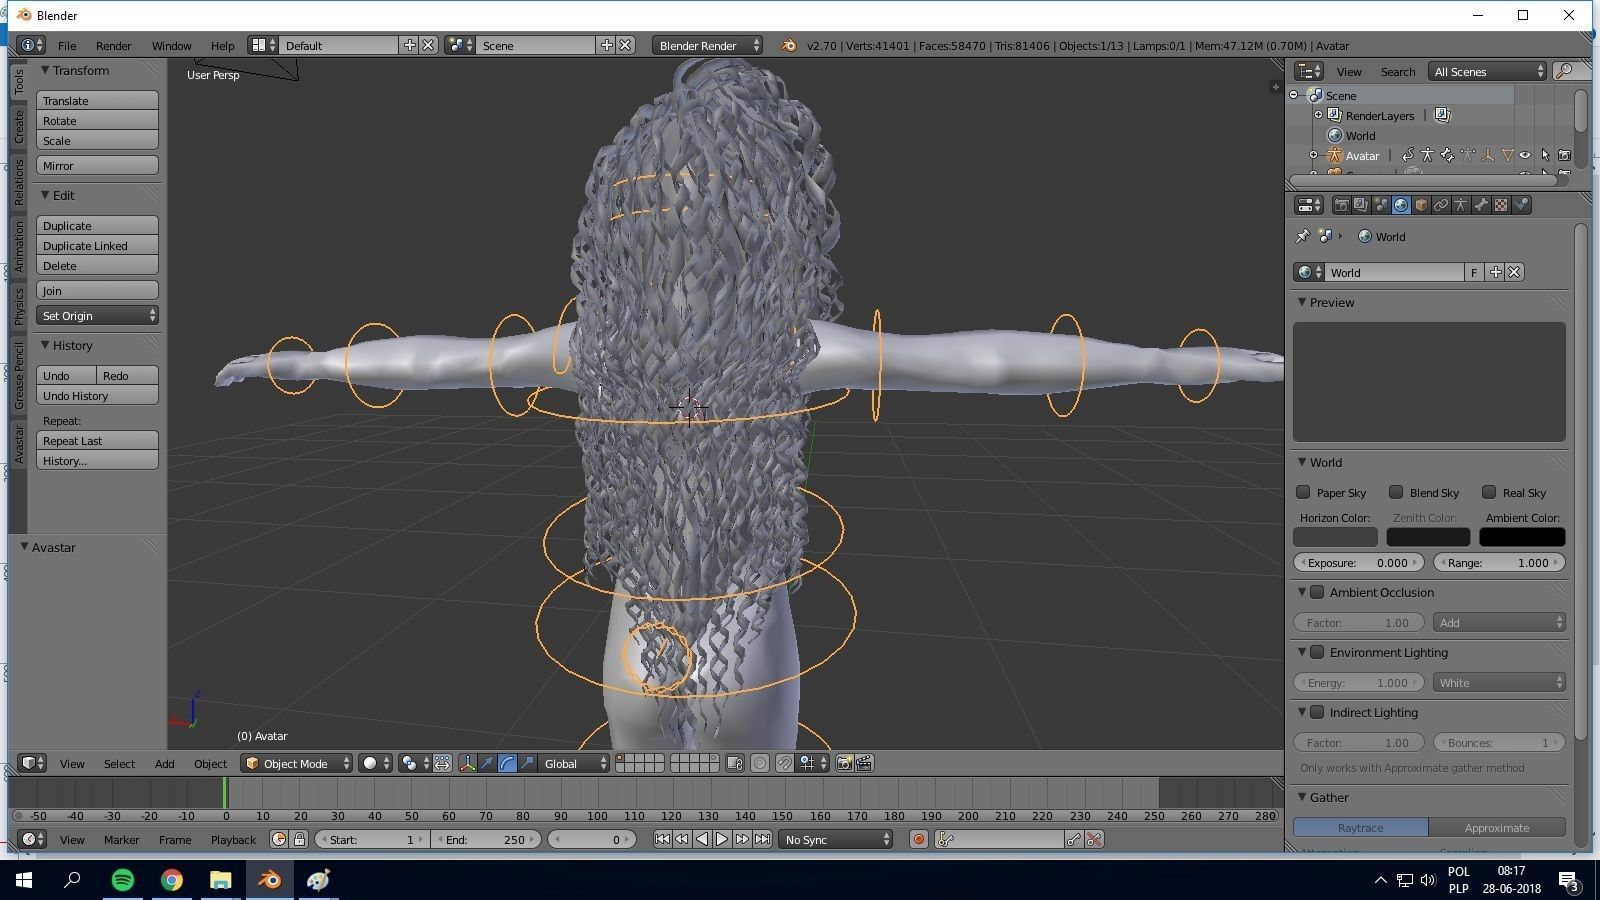Viewport: 1600px width, 900px height.
Task: Enable the Paper Sky checkbox
Action: click(x=1303, y=492)
